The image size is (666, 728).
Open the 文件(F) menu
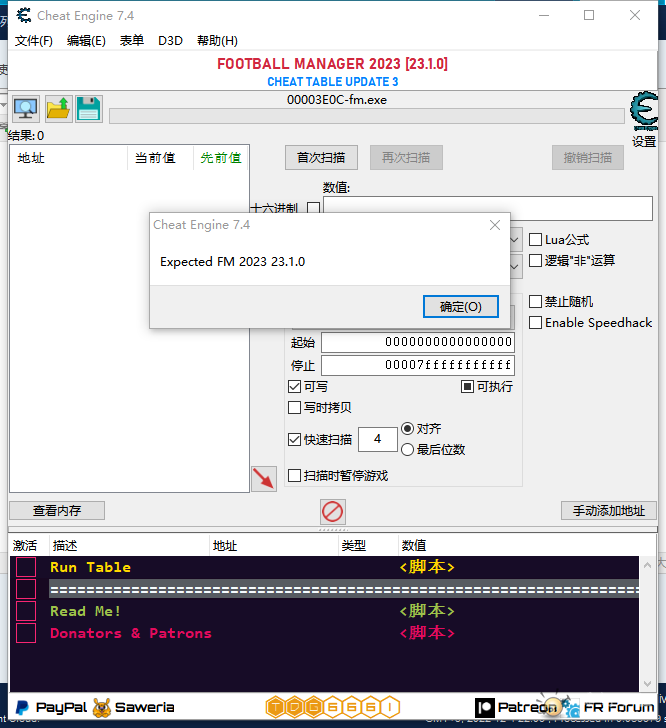tap(33, 41)
